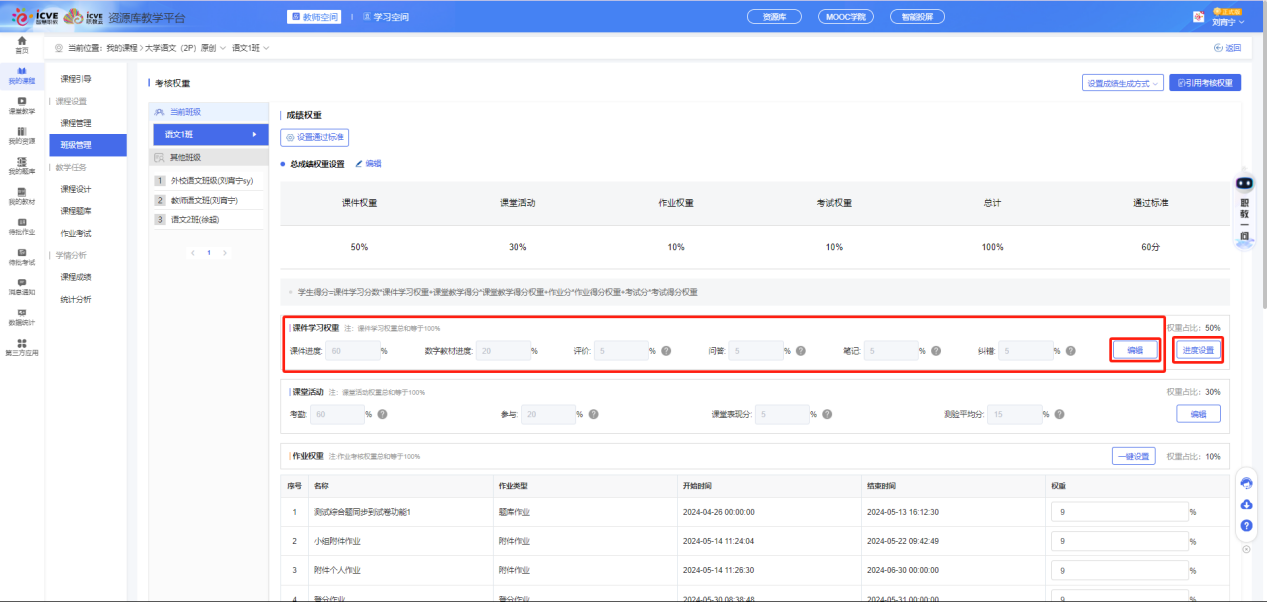Image resolution: width=1267 pixels, height=602 pixels.
Task: Select 外校语文班级(刘青宇sy) in other classes list
Action: (x=211, y=181)
